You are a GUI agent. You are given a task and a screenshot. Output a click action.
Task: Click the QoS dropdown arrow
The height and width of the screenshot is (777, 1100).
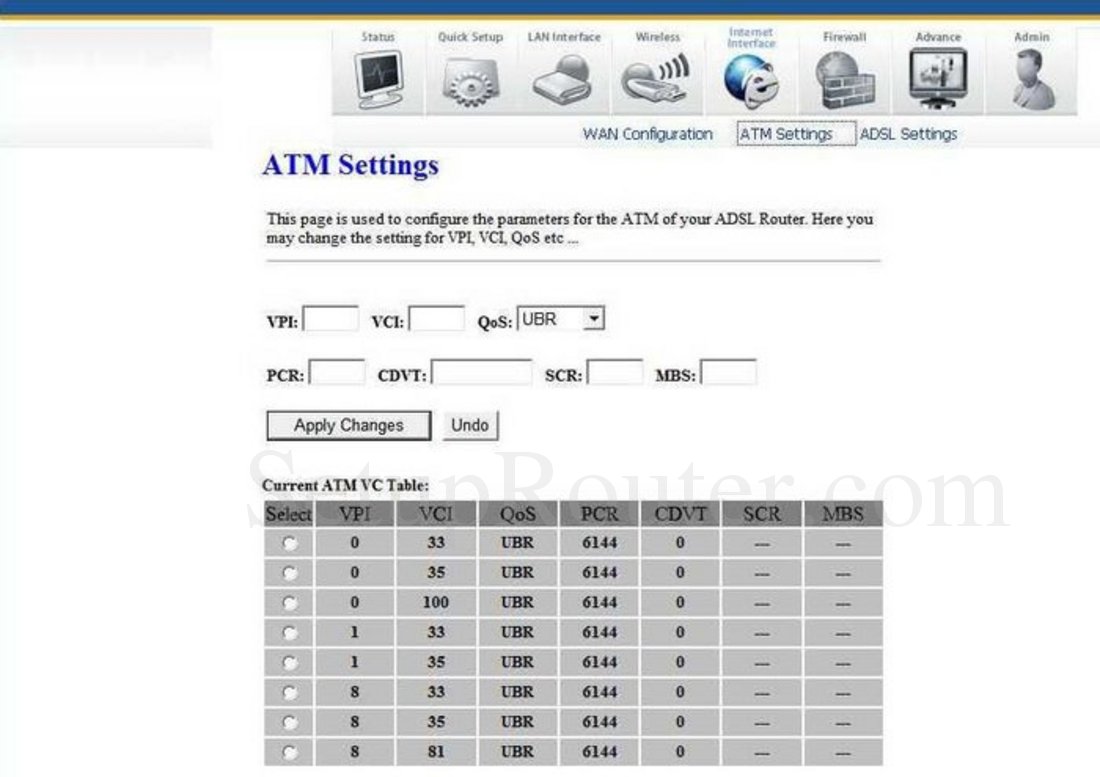[x=594, y=317]
